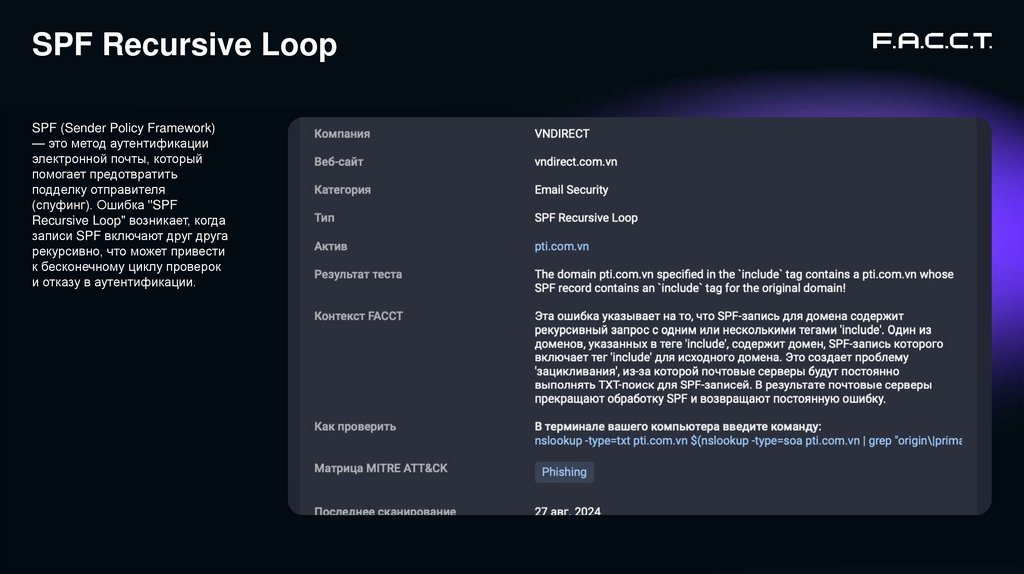
Task: Click the Как проверить label
Action: [355, 427]
